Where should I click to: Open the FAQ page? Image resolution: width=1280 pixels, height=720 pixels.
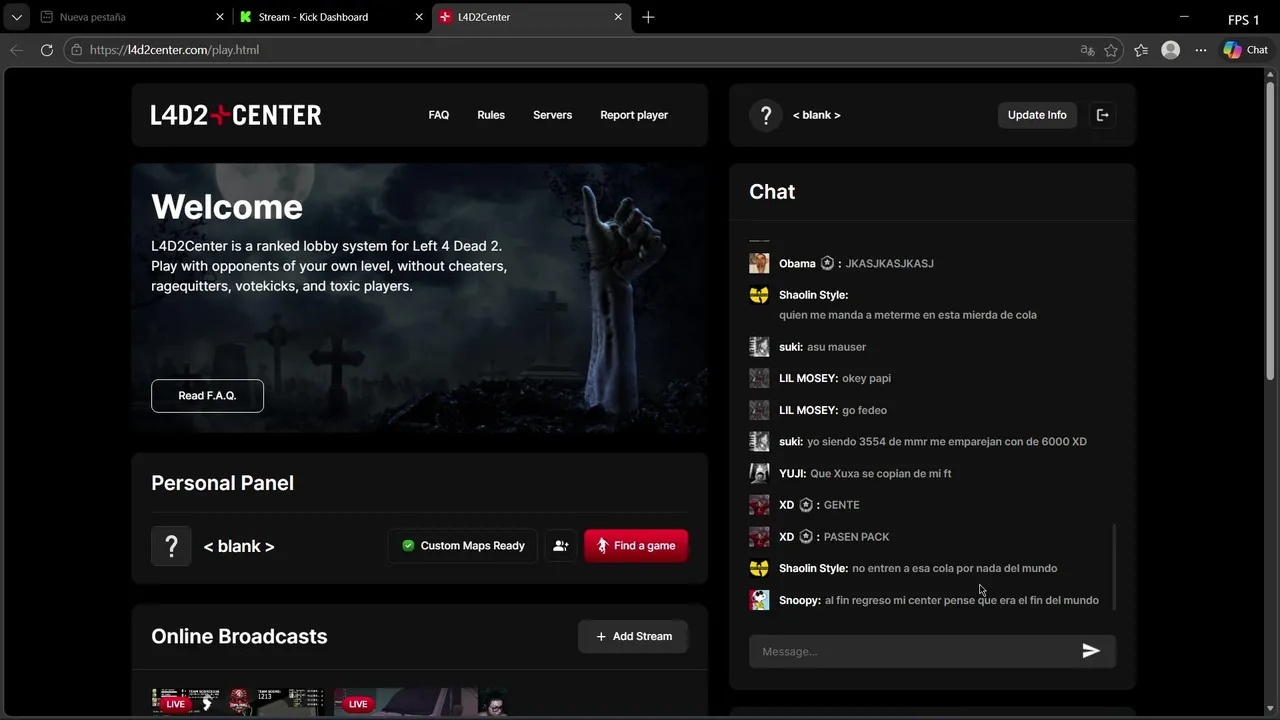(x=438, y=115)
